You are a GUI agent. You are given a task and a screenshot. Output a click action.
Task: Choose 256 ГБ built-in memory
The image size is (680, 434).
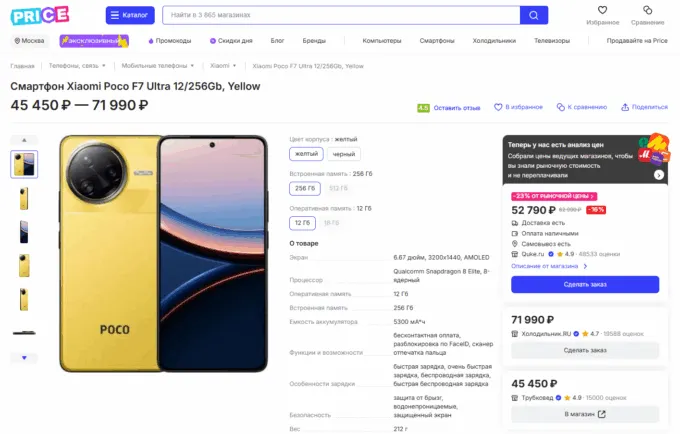click(304, 188)
